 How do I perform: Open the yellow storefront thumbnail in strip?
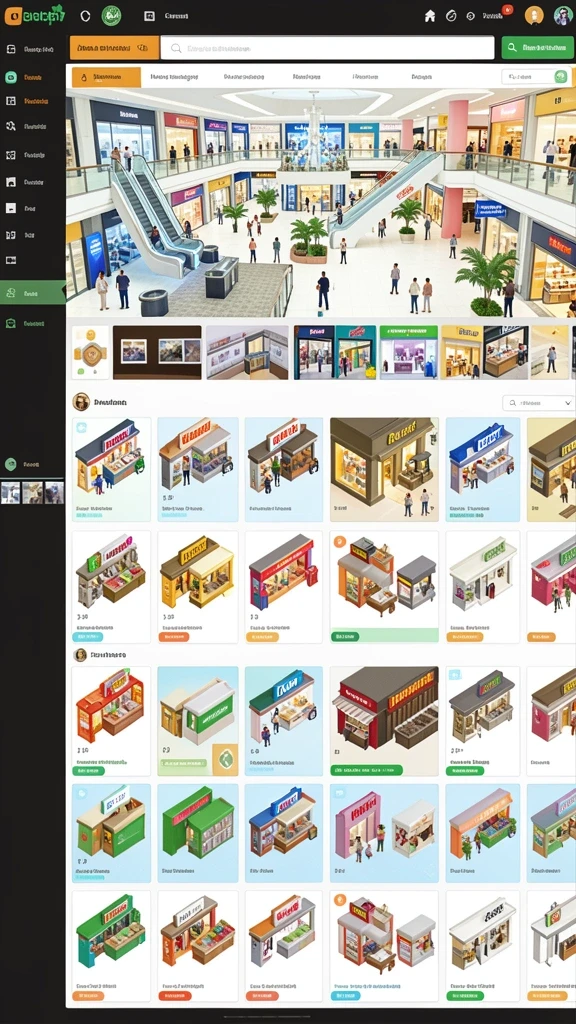[485, 353]
